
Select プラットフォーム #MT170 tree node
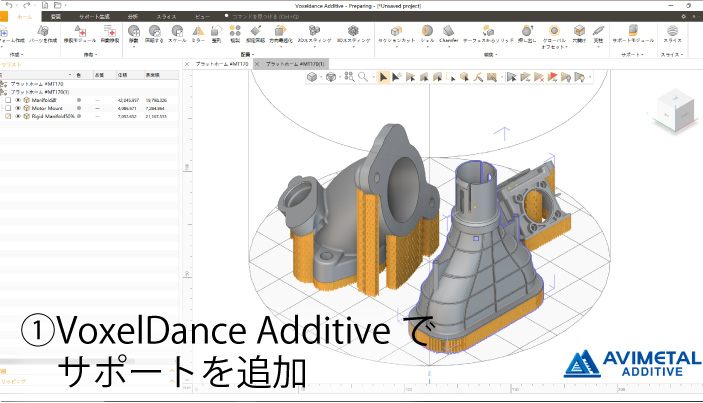37,84
